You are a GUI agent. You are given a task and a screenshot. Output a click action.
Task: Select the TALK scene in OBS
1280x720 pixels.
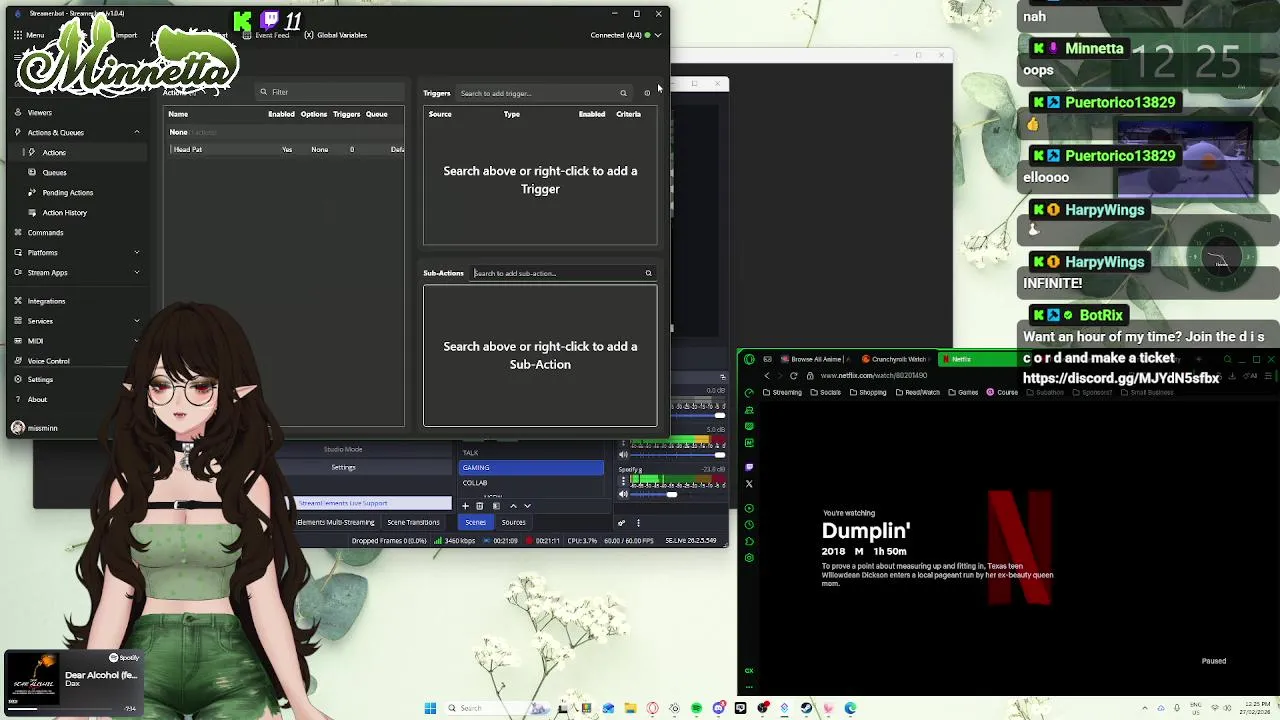[x=531, y=452]
